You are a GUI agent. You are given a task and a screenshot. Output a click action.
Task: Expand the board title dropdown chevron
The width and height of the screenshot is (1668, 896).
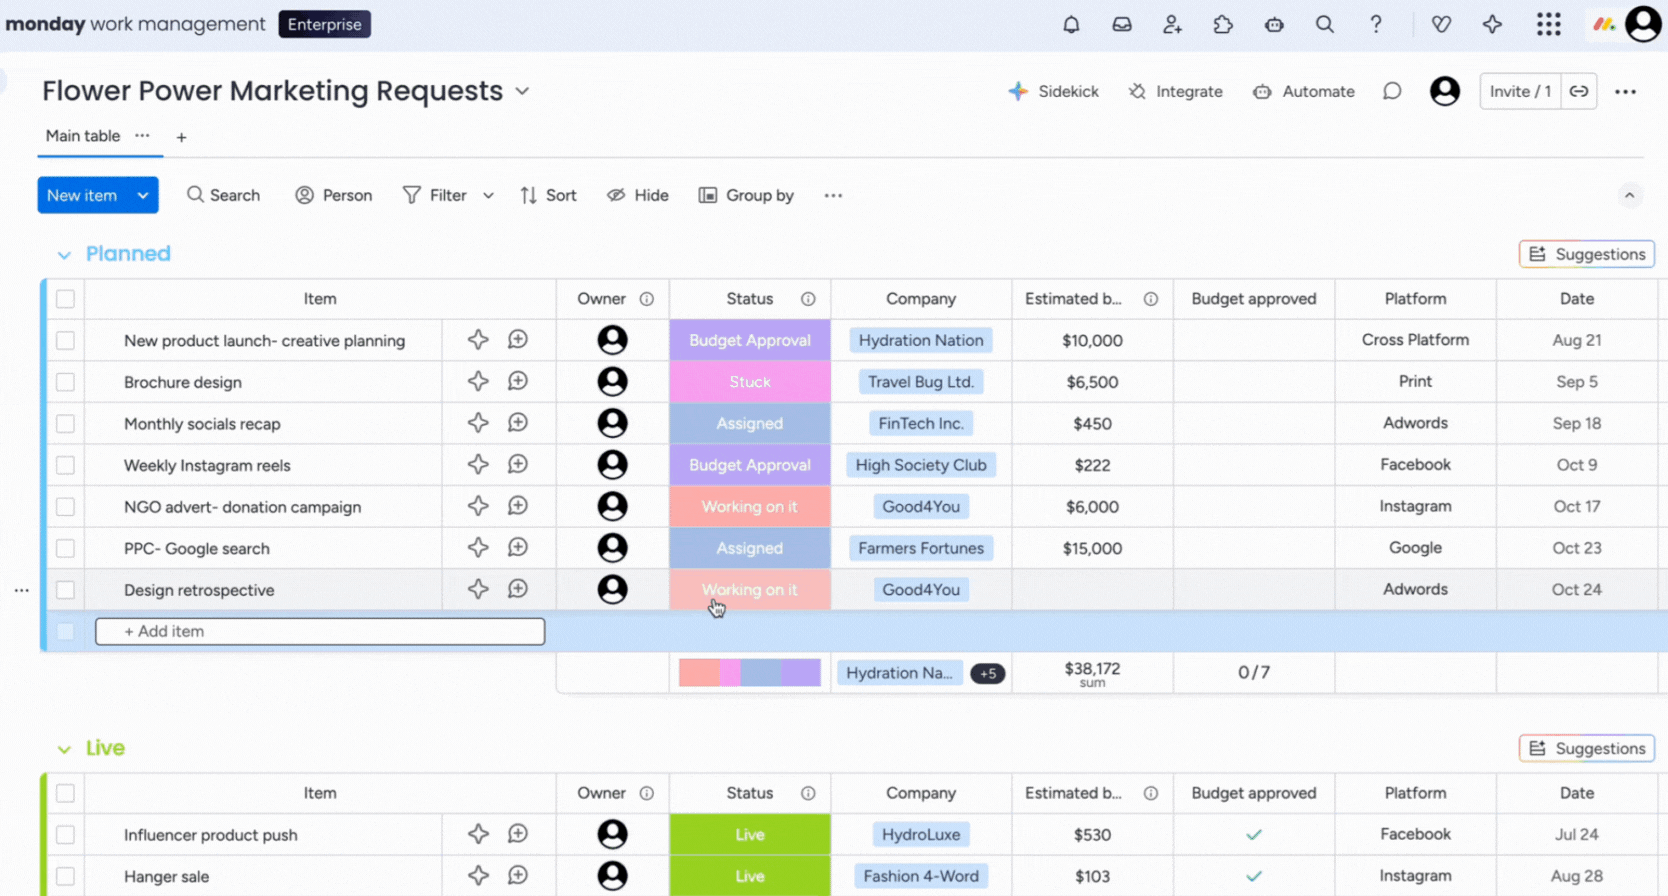[522, 91]
